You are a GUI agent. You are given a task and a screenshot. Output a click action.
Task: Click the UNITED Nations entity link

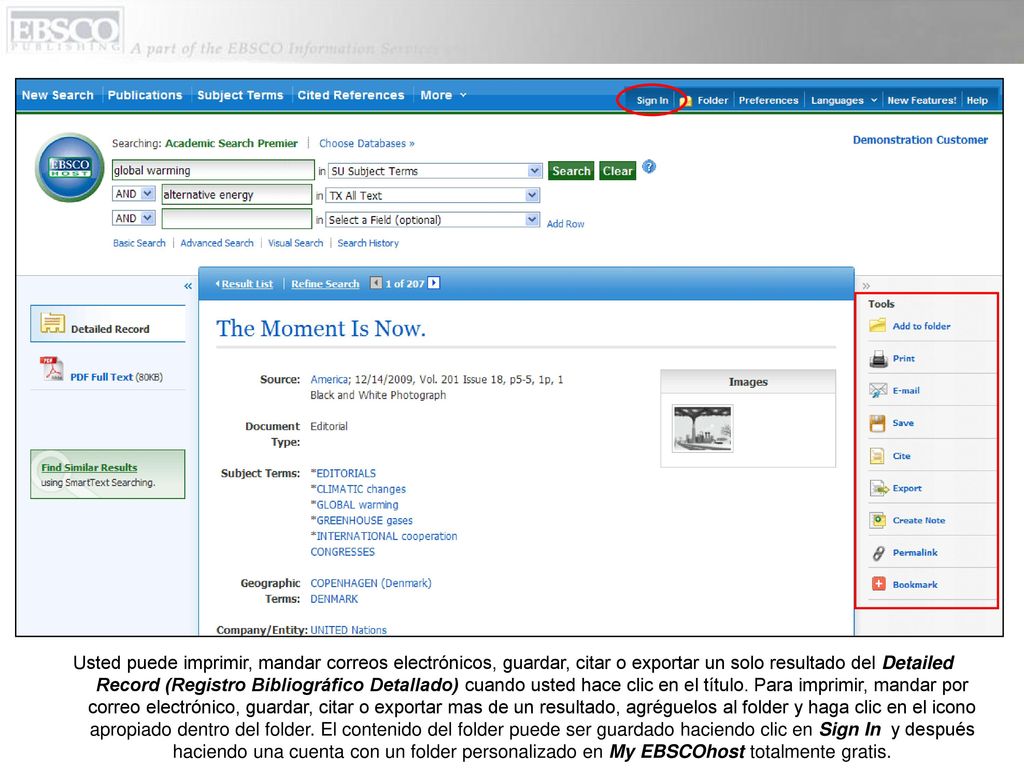click(x=349, y=630)
